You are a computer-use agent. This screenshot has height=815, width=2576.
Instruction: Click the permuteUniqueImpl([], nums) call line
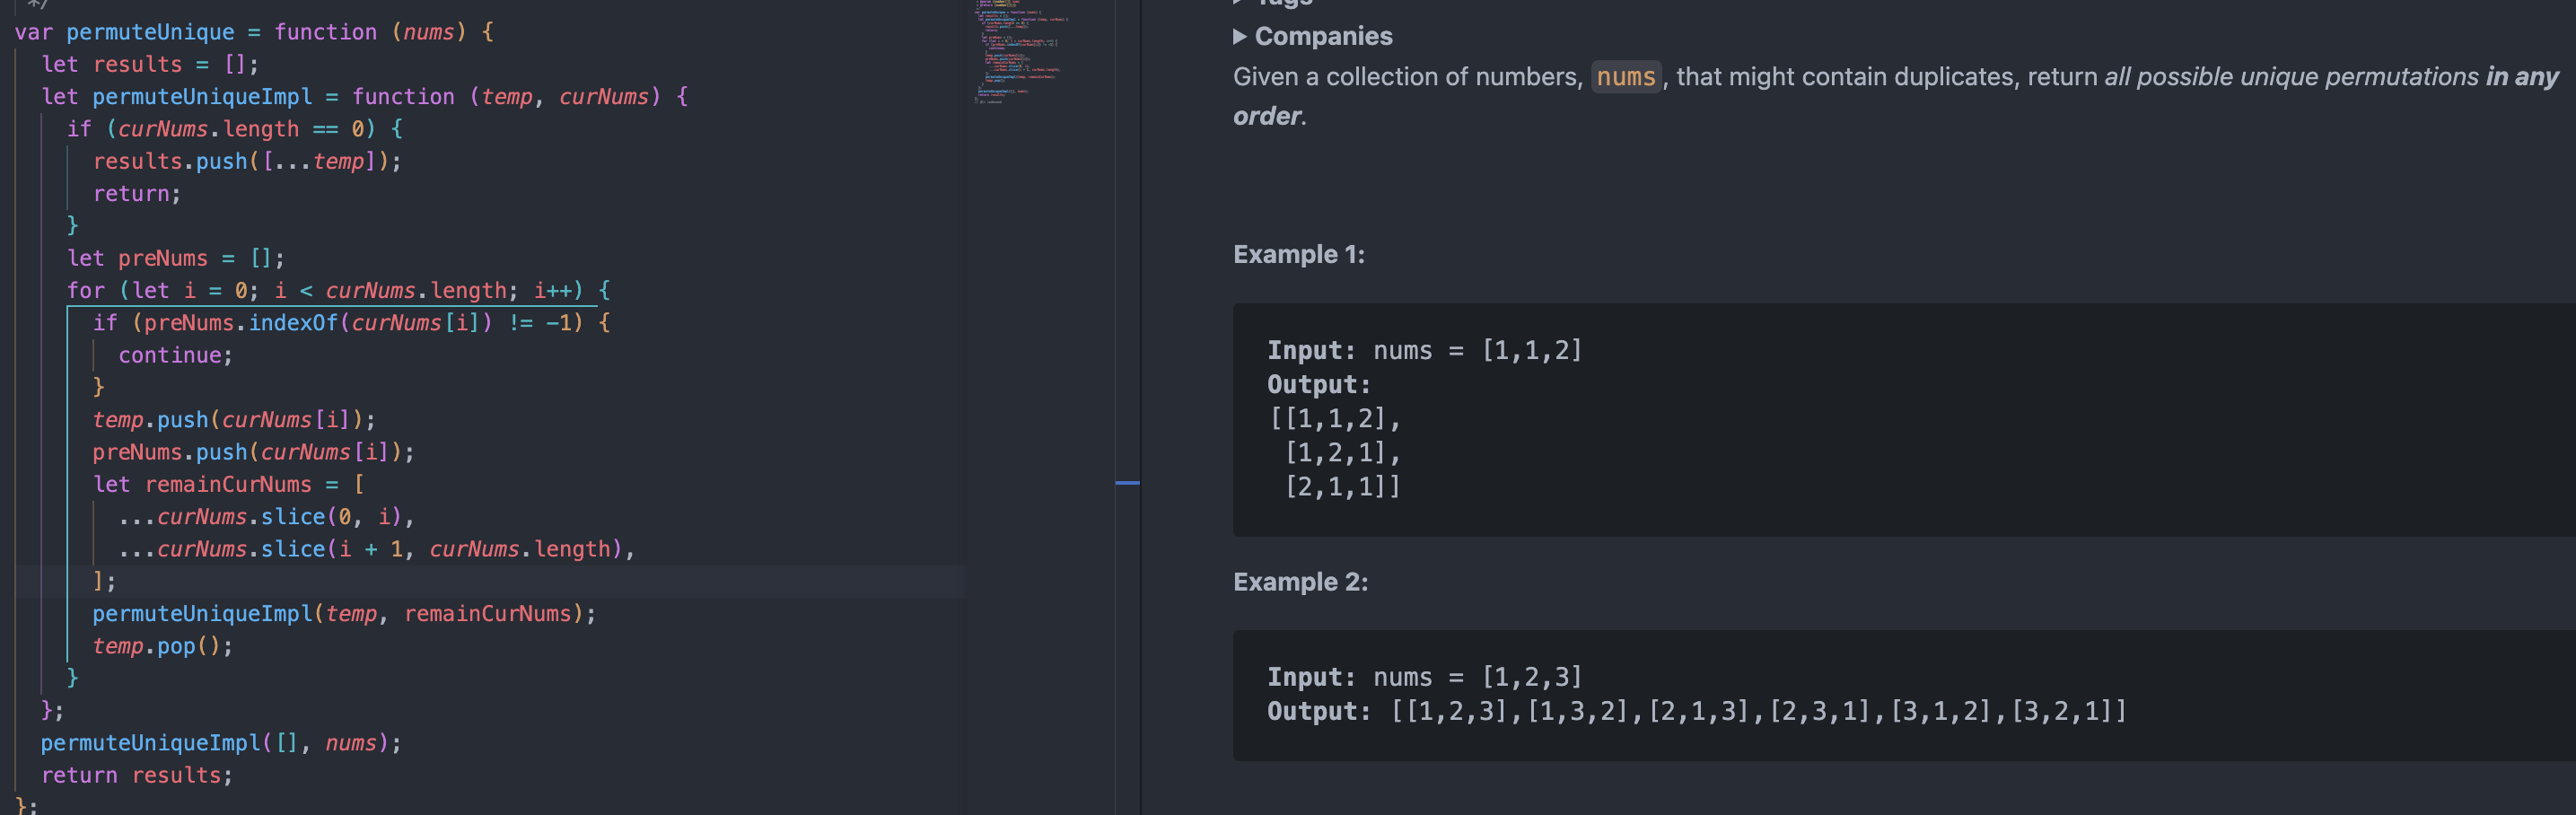point(220,743)
